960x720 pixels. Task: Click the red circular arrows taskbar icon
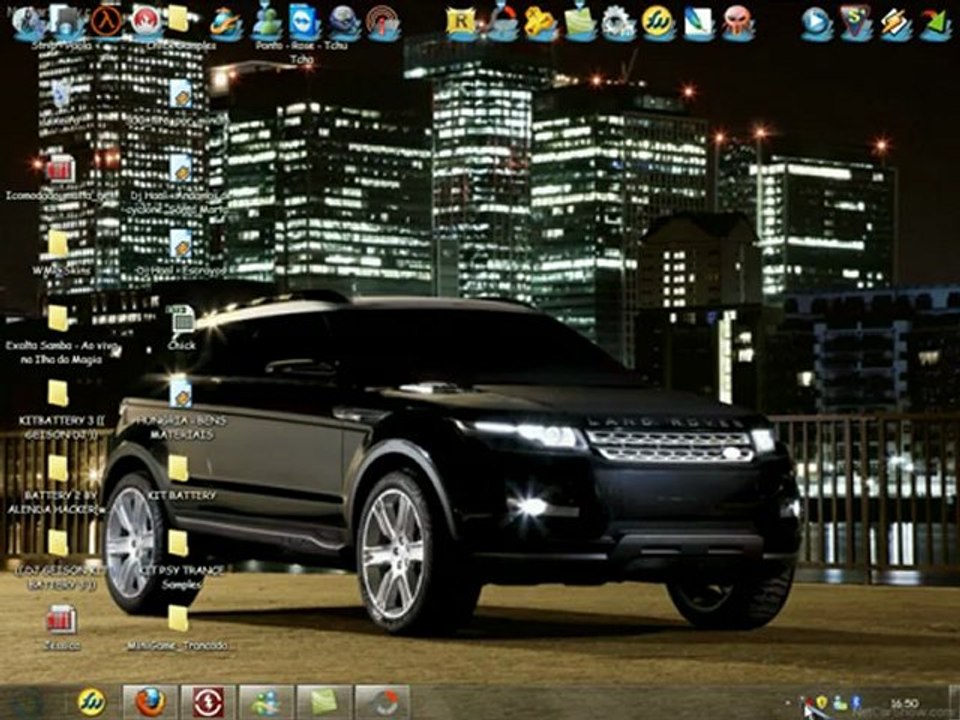coord(208,702)
